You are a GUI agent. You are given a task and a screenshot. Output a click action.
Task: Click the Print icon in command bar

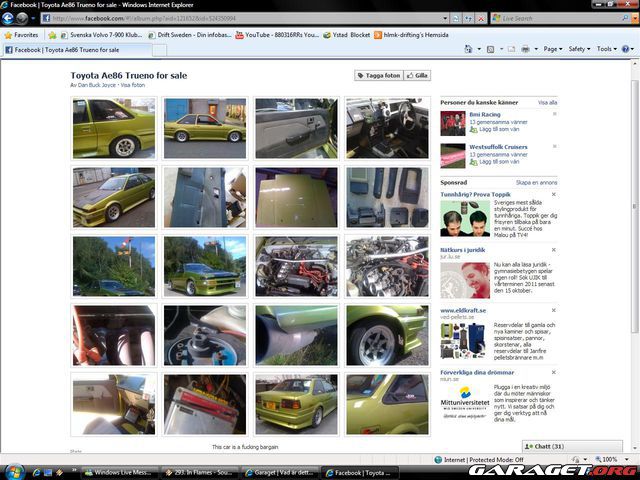click(525, 49)
